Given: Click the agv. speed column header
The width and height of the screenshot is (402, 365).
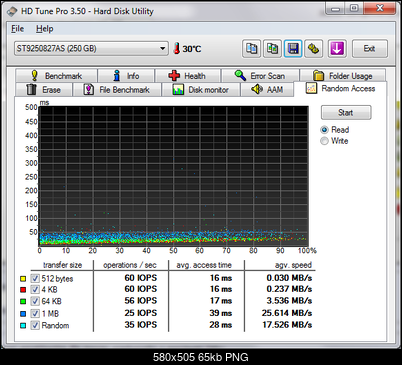Looking at the screenshot, I should pyautogui.click(x=293, y=265).
